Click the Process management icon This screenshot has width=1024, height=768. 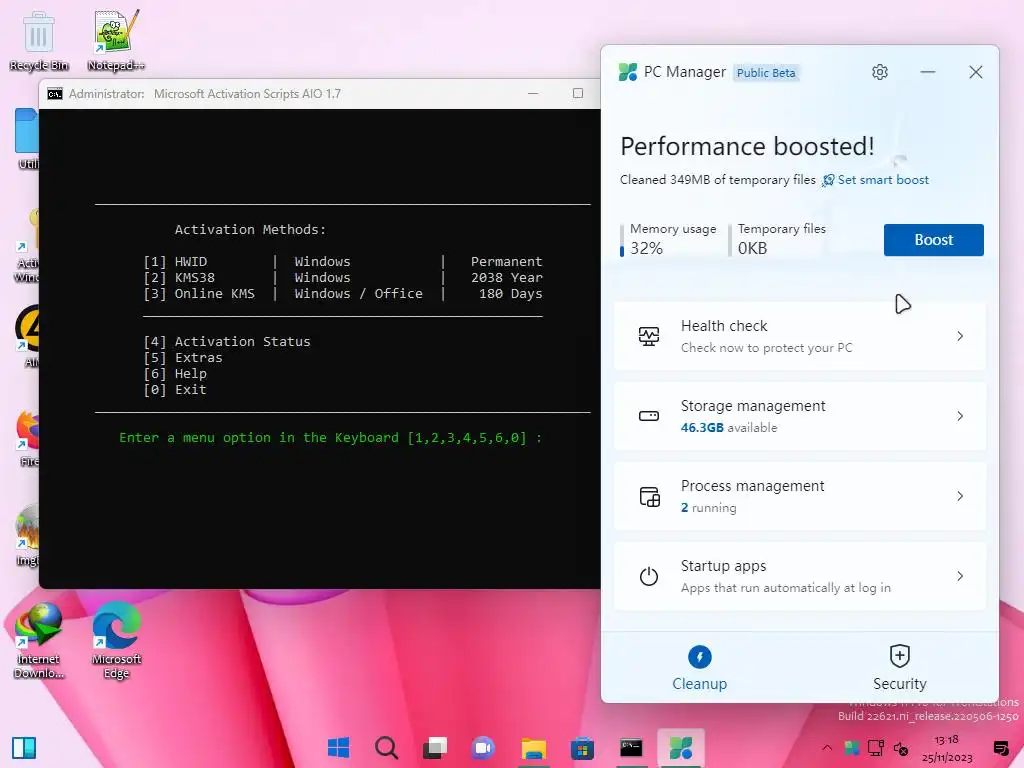(649, 496)
